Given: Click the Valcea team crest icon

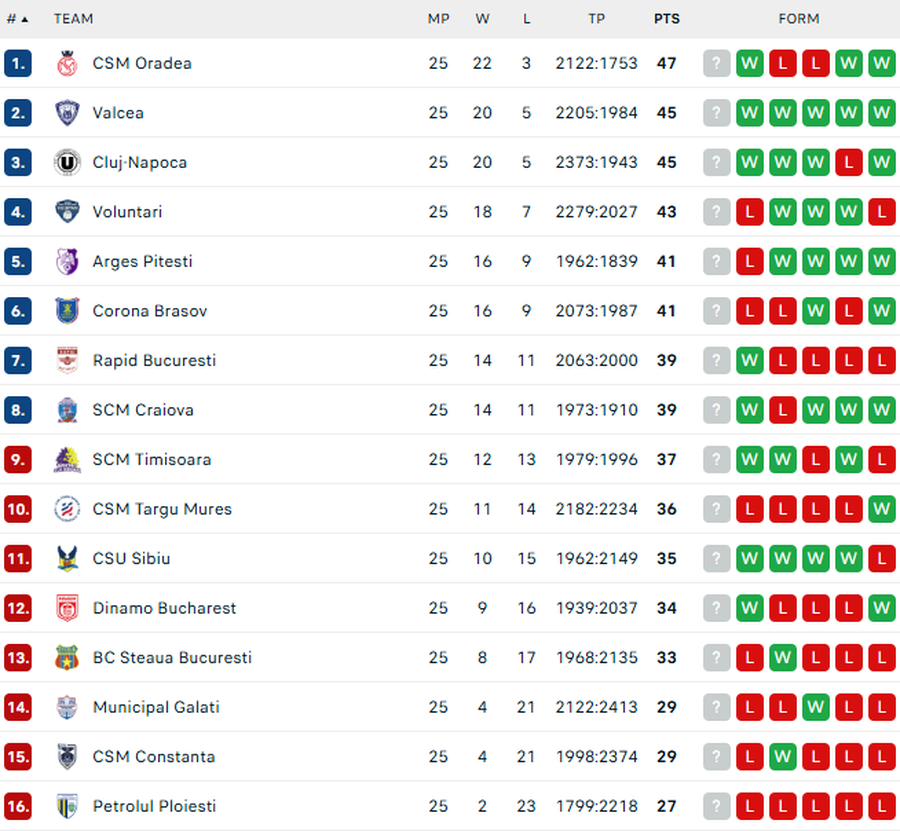Looking at the screenshot, I should pos(67,113).
